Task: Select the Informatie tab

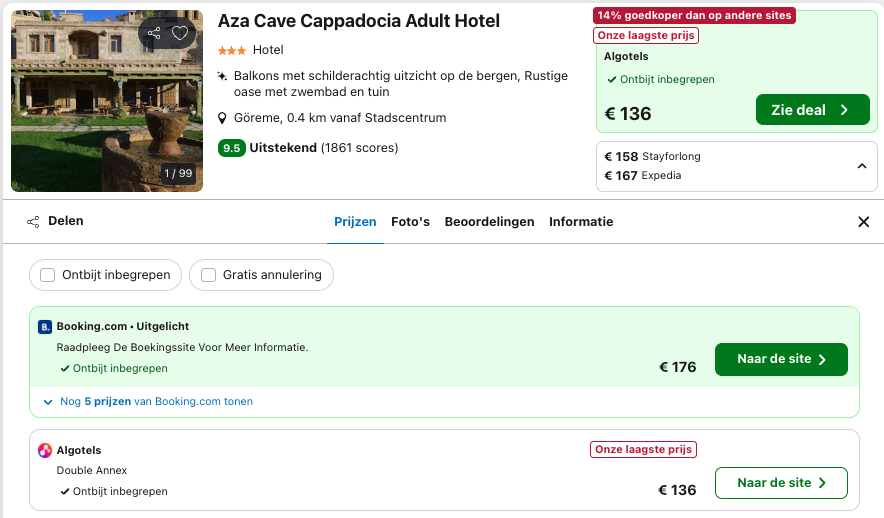Action: (581, 222)
